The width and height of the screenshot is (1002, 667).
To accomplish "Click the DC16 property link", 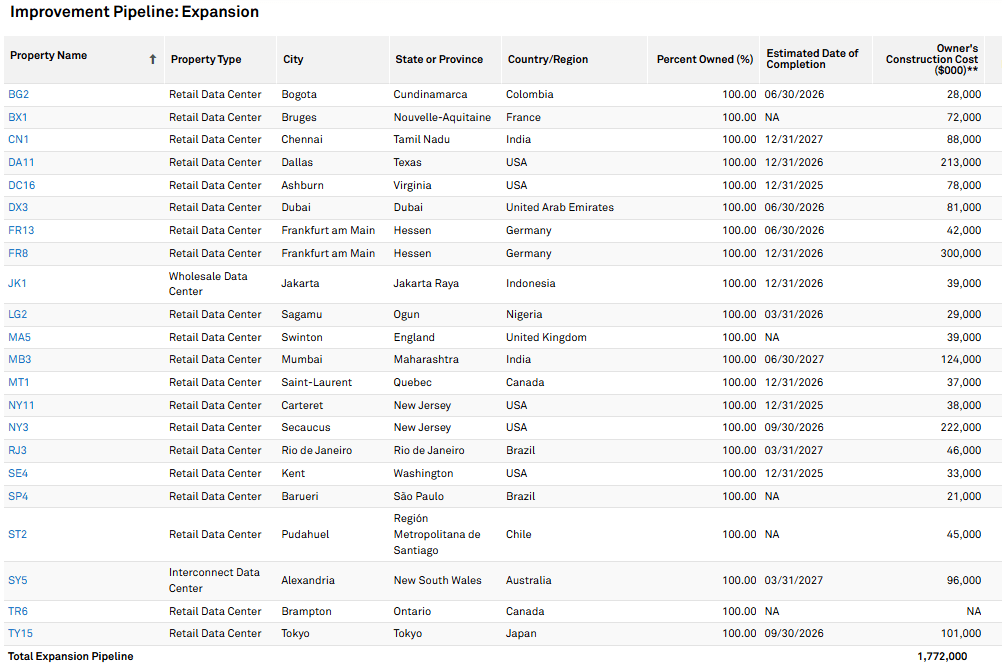I will coord(22,185).
